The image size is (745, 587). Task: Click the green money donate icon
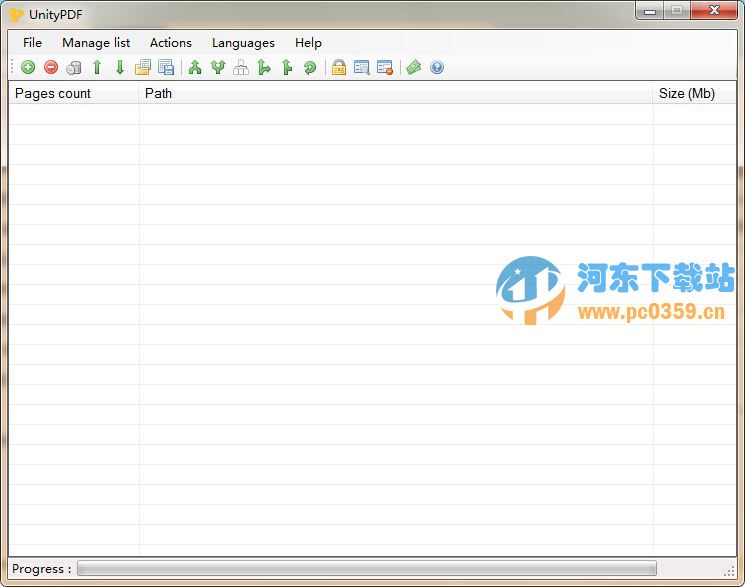413,67
